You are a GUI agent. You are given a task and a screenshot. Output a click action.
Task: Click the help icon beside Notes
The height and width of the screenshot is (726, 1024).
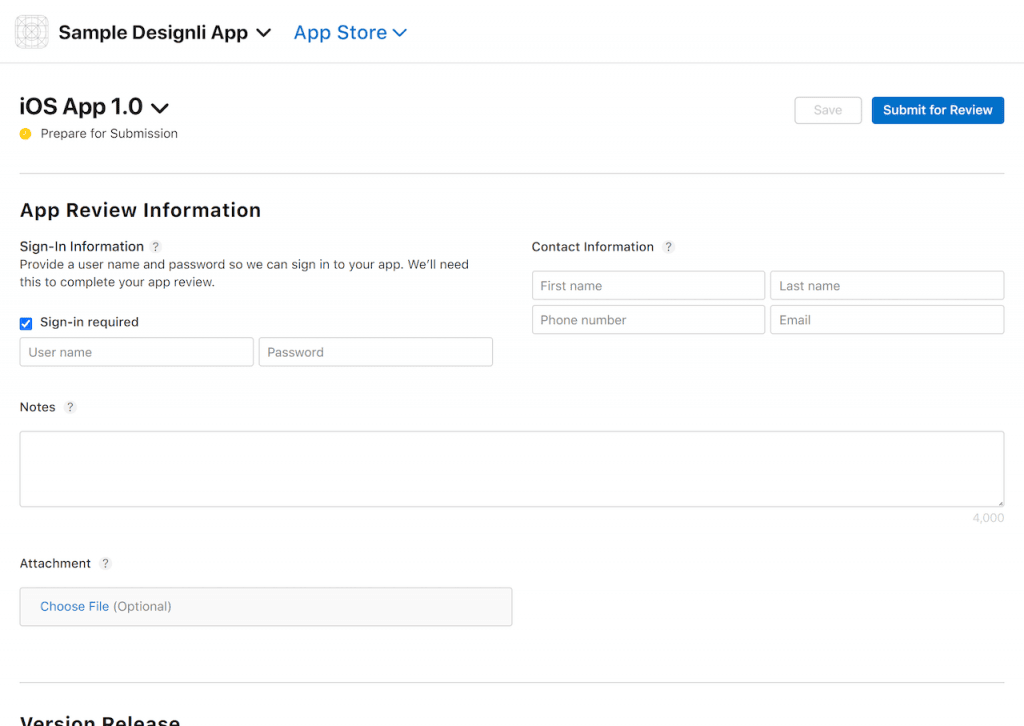click(x=70, y=407)
